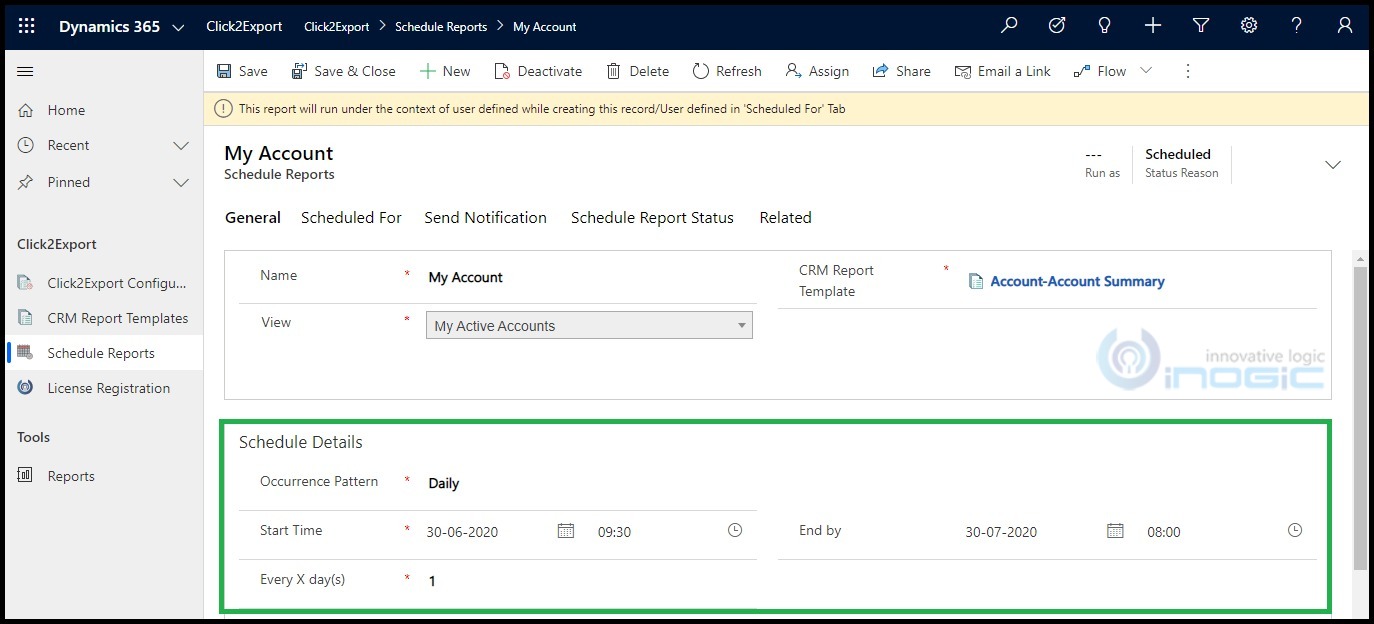This screenshot has height=624, width=1374.
Task: Expand the header details chevron
Action: coord(1333,165)
